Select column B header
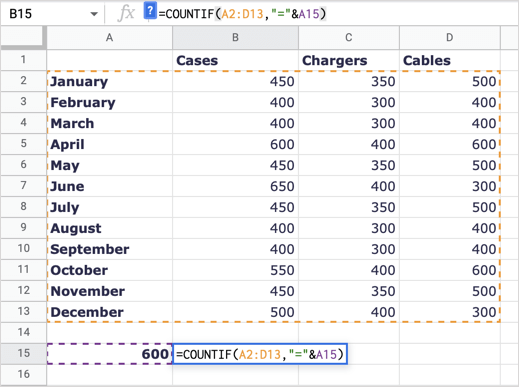The width and height of the screenshot is (519, 387). (x=235, y=38)
